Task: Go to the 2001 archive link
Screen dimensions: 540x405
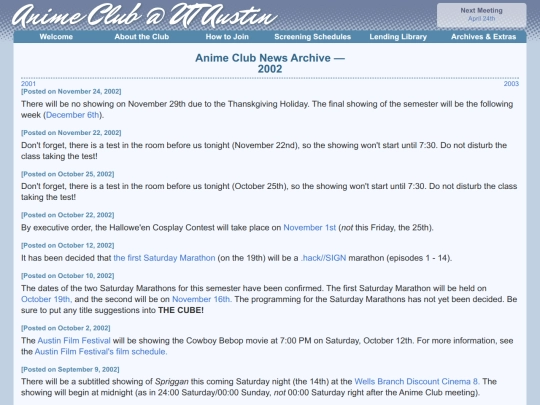Action: tap(28, 84)
